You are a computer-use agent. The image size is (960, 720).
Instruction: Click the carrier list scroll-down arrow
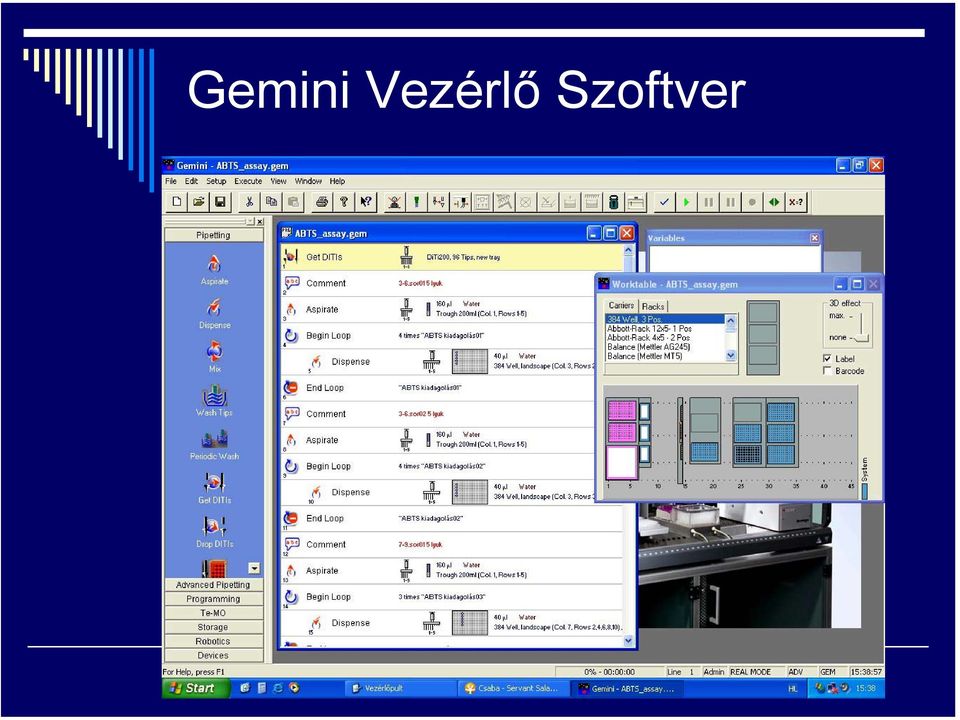[x=730, y=356]
